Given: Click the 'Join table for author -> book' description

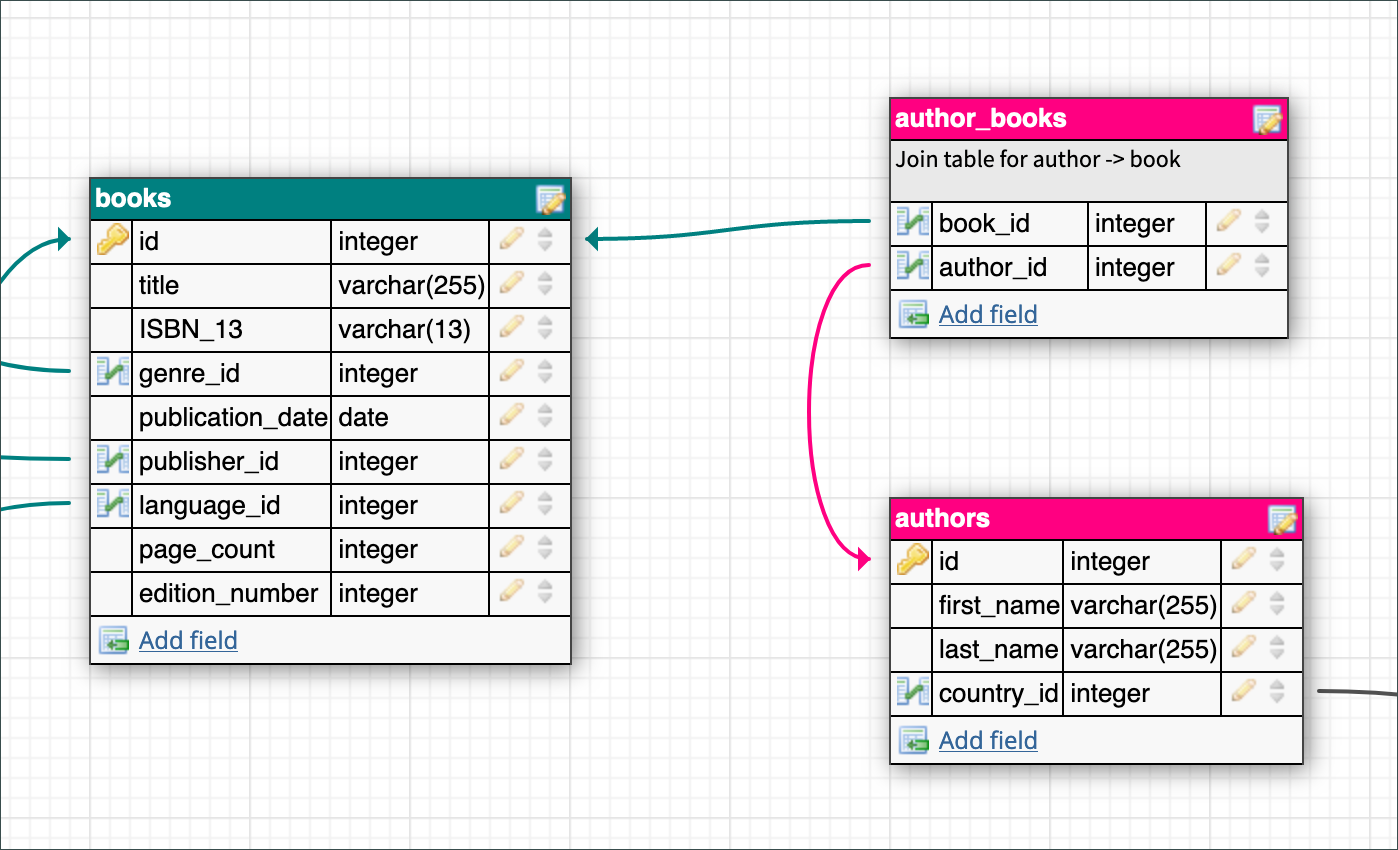Looking at the screenshot, I should click(x=1038, y=159).
